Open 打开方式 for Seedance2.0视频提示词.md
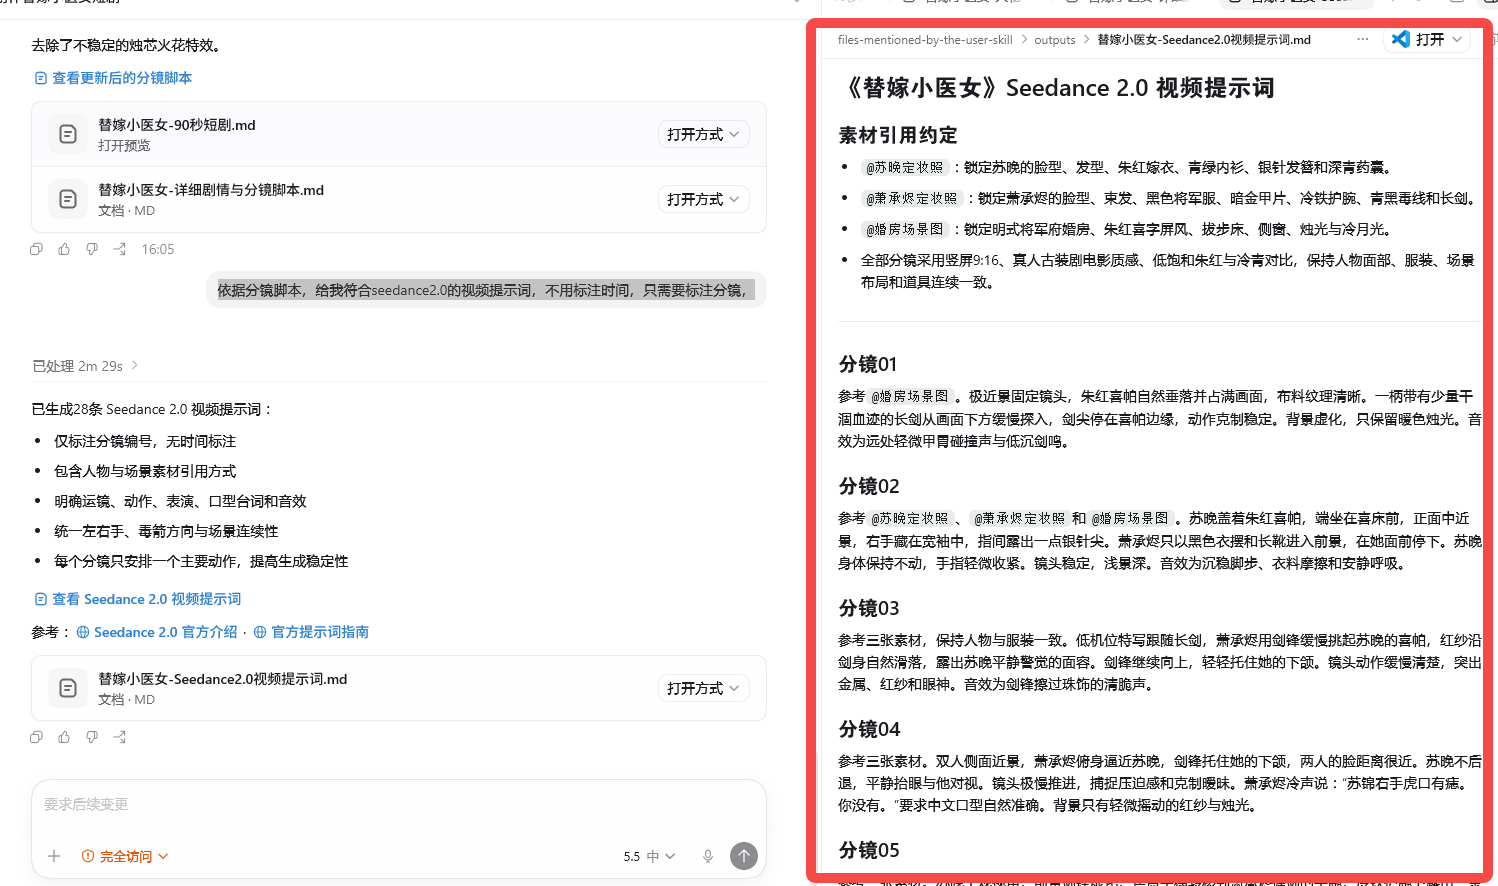The width and height of the screenshot is (1498, 886). click(x=703, y=688)
